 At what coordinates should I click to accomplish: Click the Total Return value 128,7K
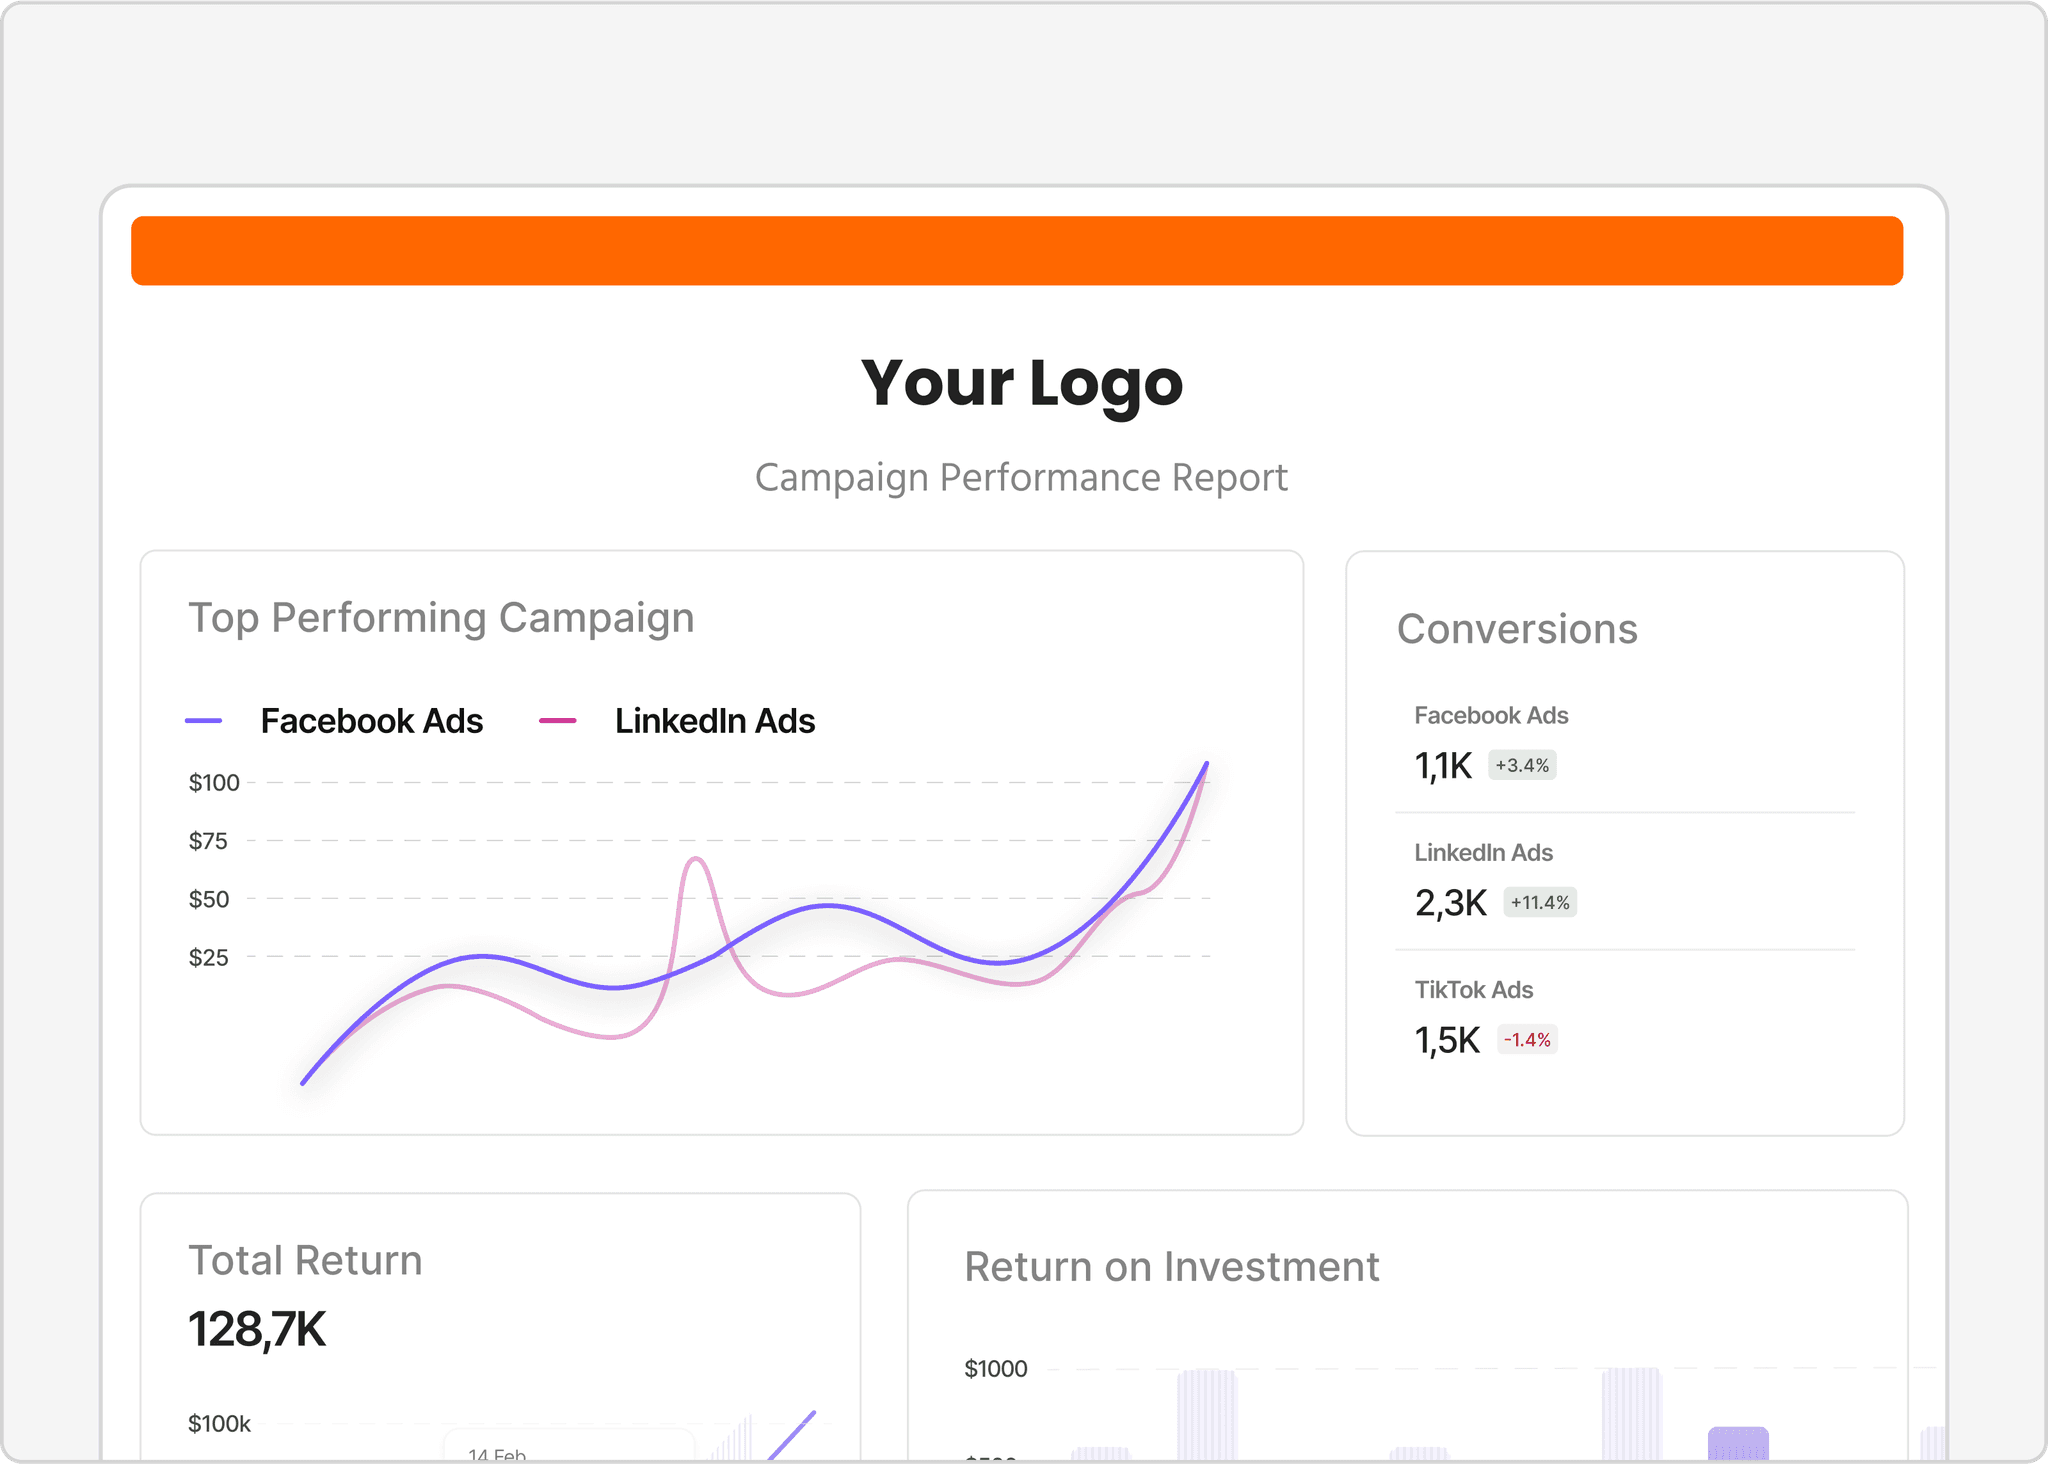(257, 1329)
